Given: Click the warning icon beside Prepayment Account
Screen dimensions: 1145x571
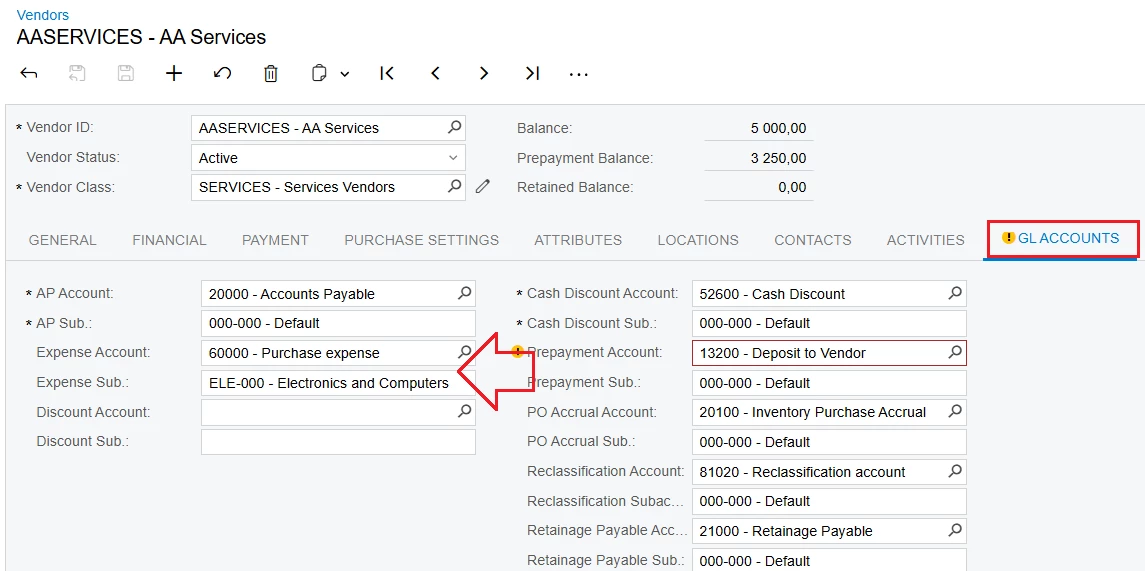Looking at the screenshot, I should click(518, 352).
